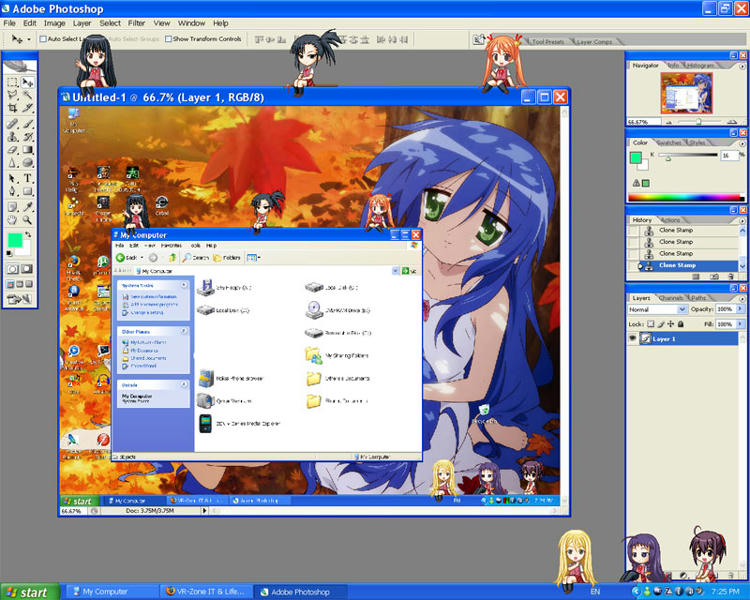The image size is (750, 600).
Task: Open the Filter menu
Action: [x=136, y=23]
